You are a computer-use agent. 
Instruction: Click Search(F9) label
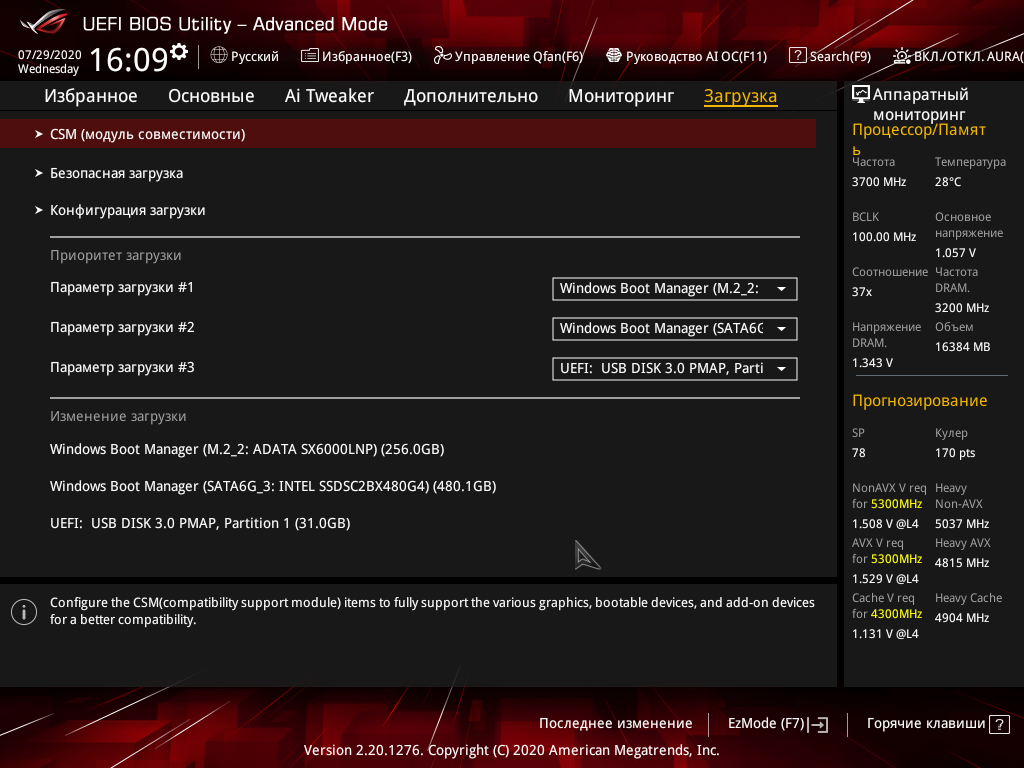pos(840,56)
